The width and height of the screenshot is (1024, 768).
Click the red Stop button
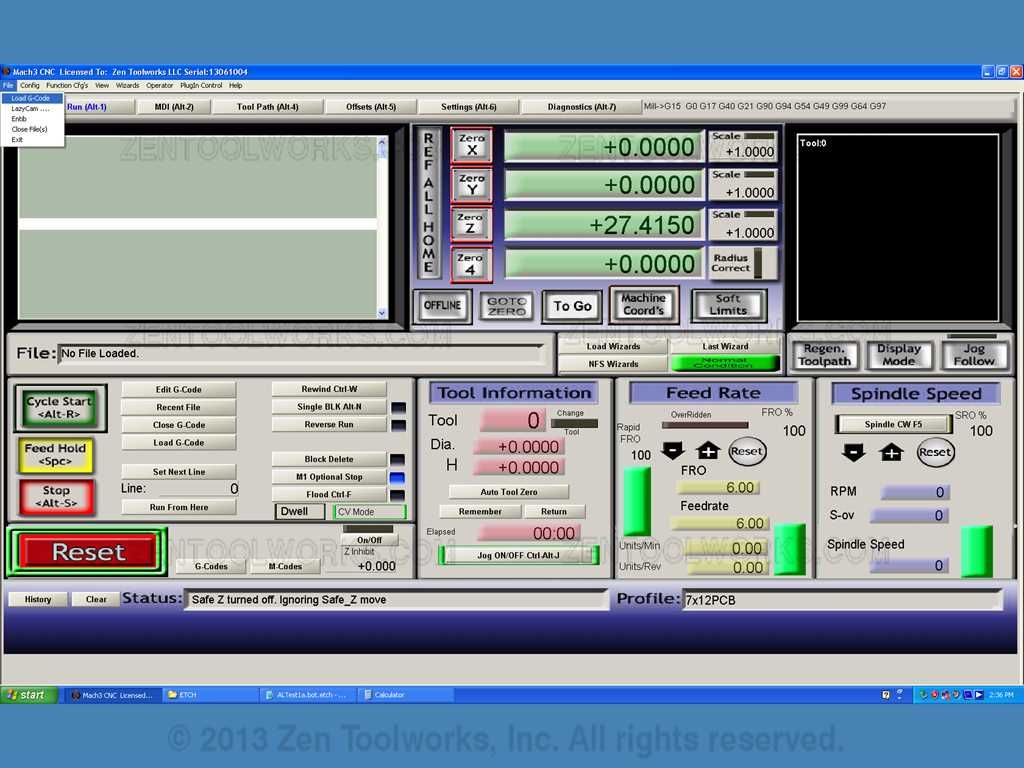(56, 497)
